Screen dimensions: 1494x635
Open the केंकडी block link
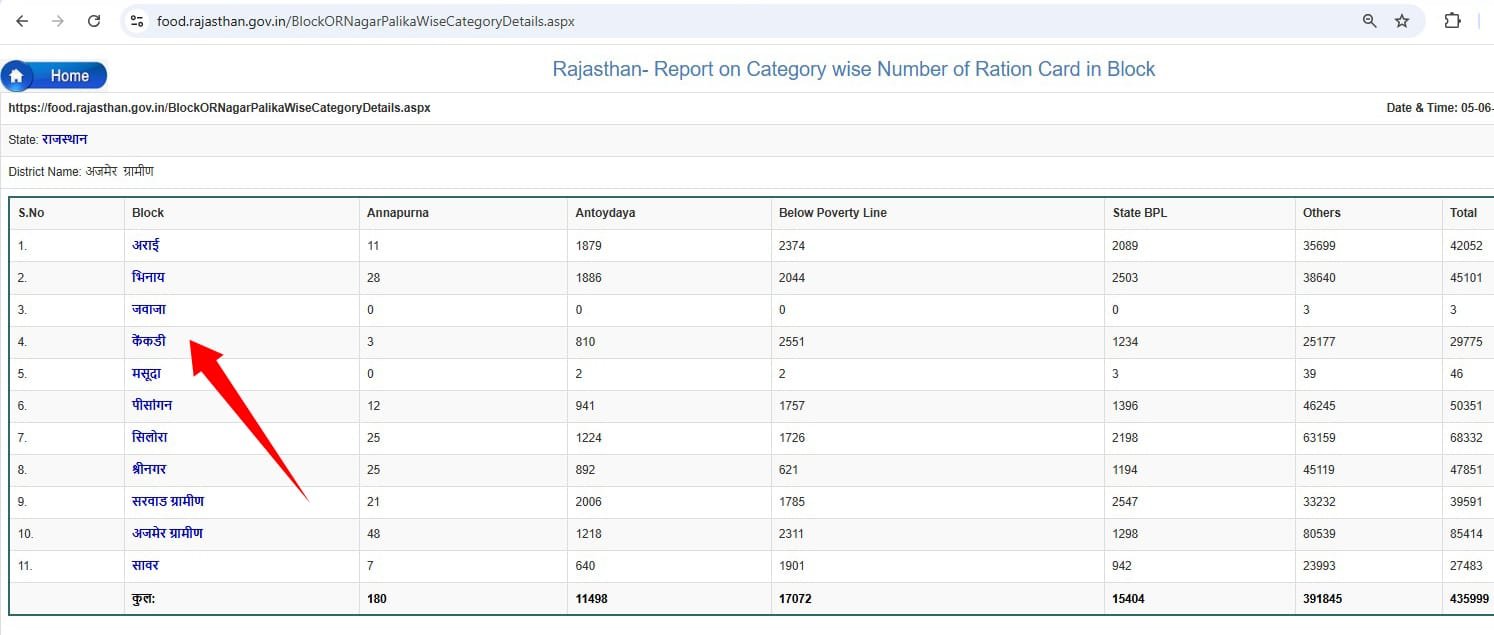tap(148, 341)
